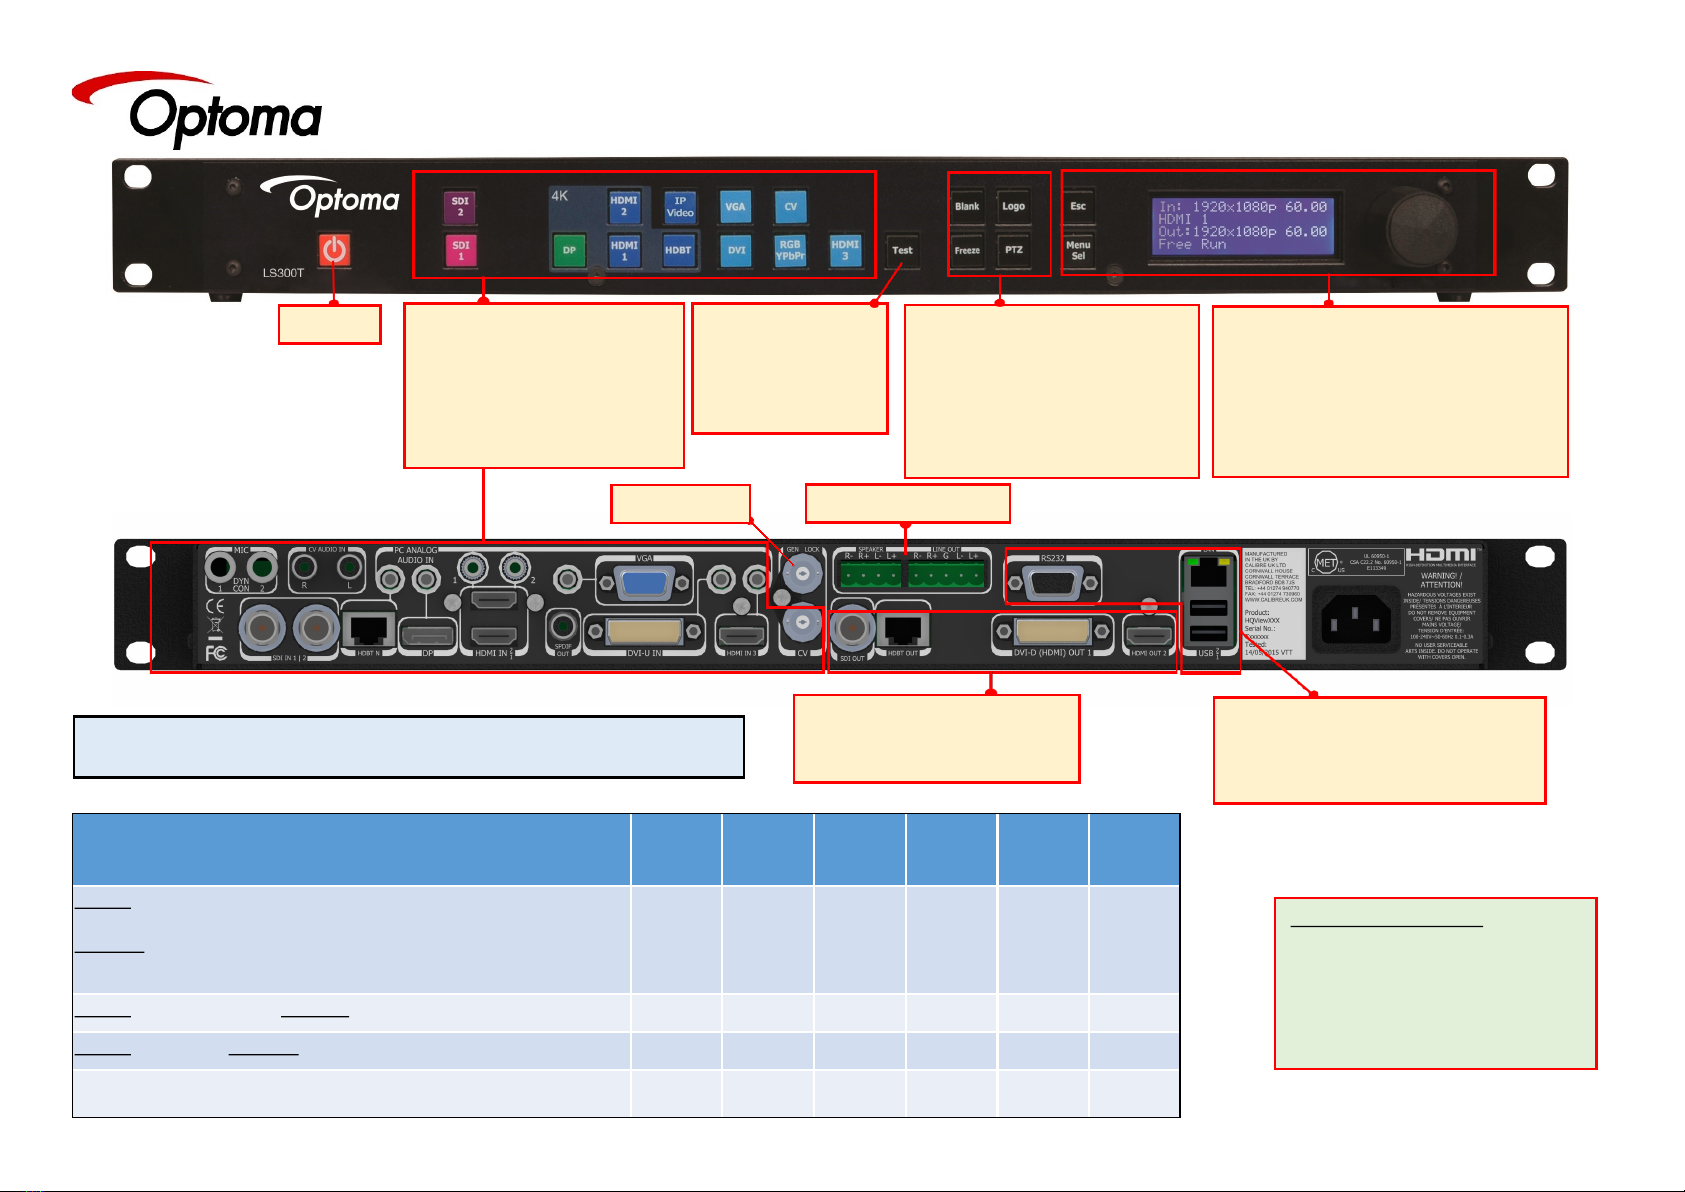Viewport: 1685px width, 1192px height.
Task: Choose the VGA input button
Action: pos(735,207)
